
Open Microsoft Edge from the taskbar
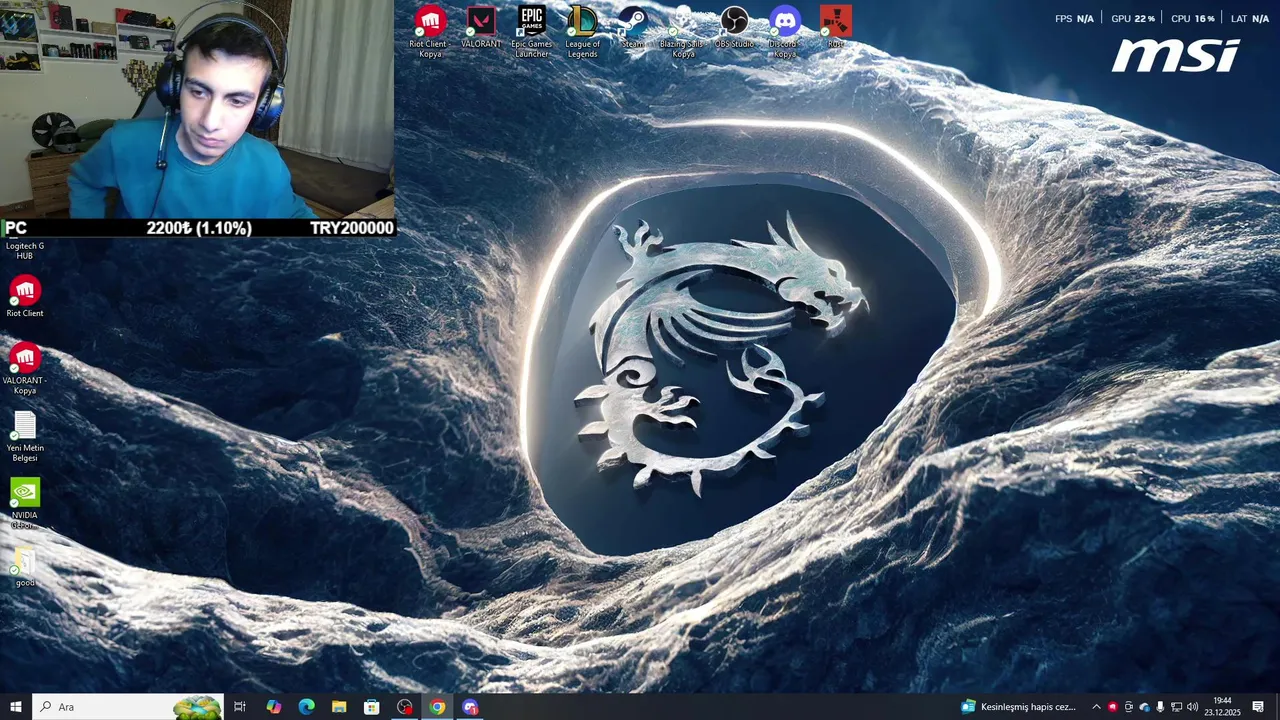[306, 707]
